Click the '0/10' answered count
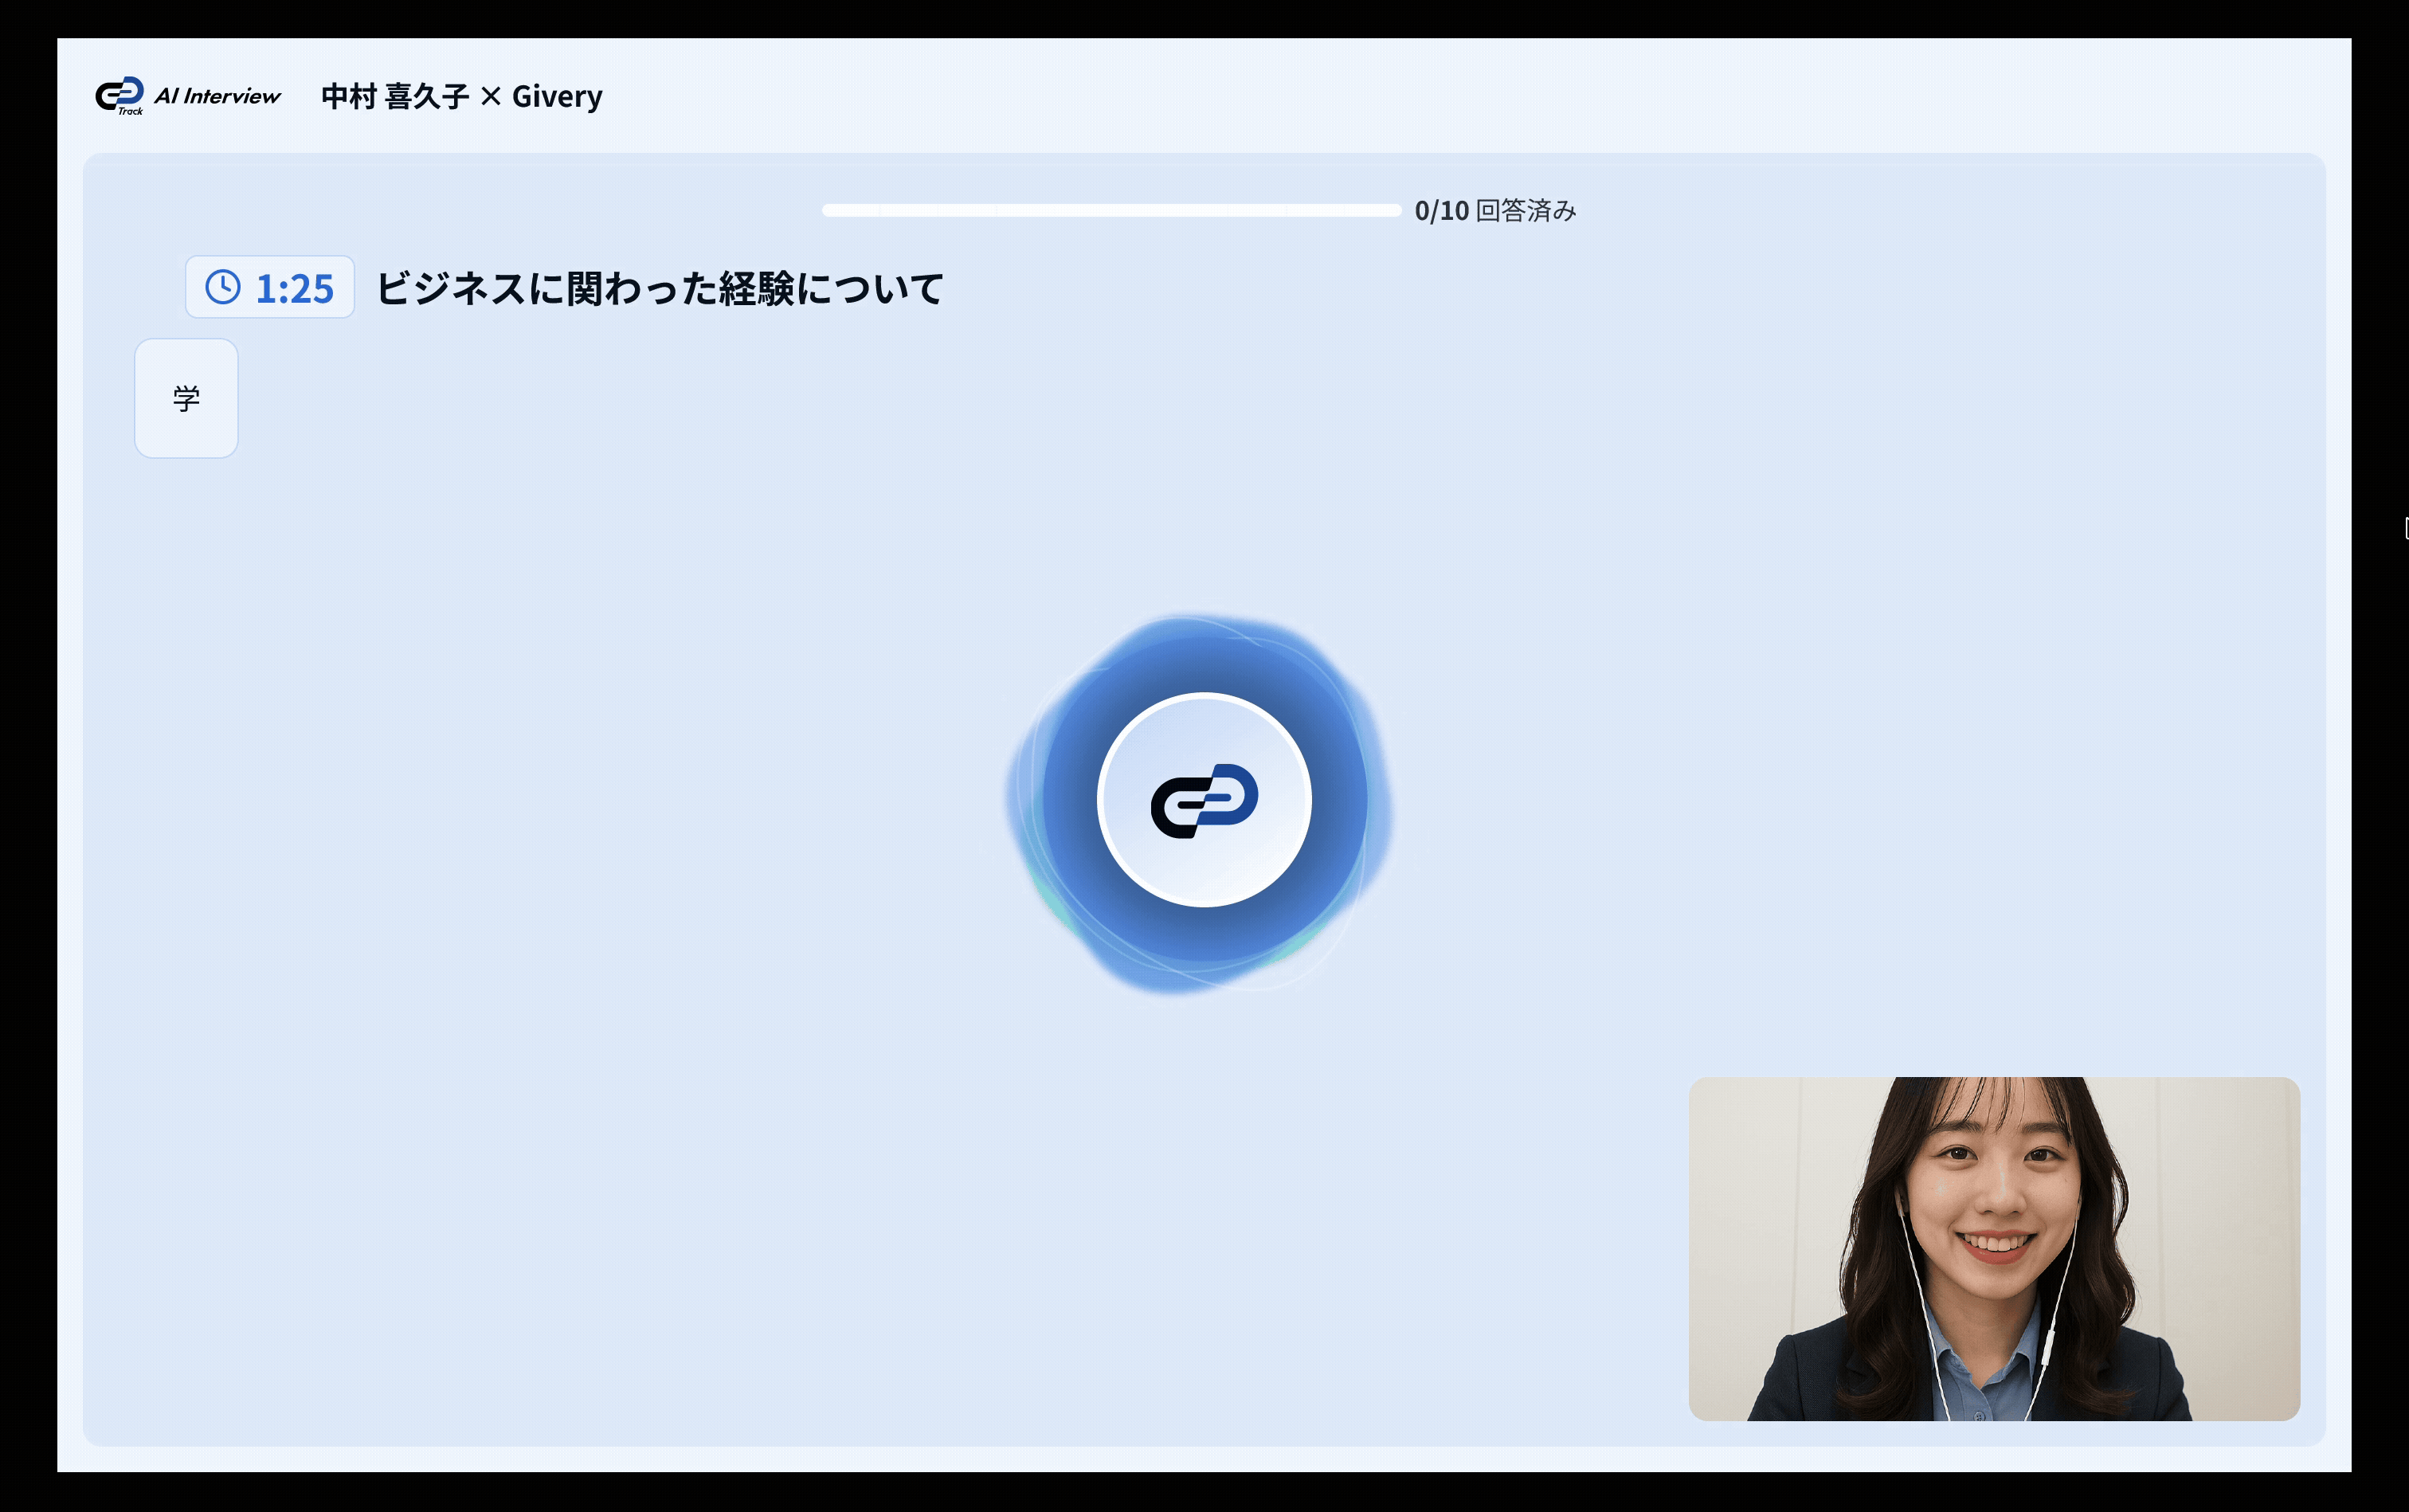2409x1512 pixels. coord(1441,211)
